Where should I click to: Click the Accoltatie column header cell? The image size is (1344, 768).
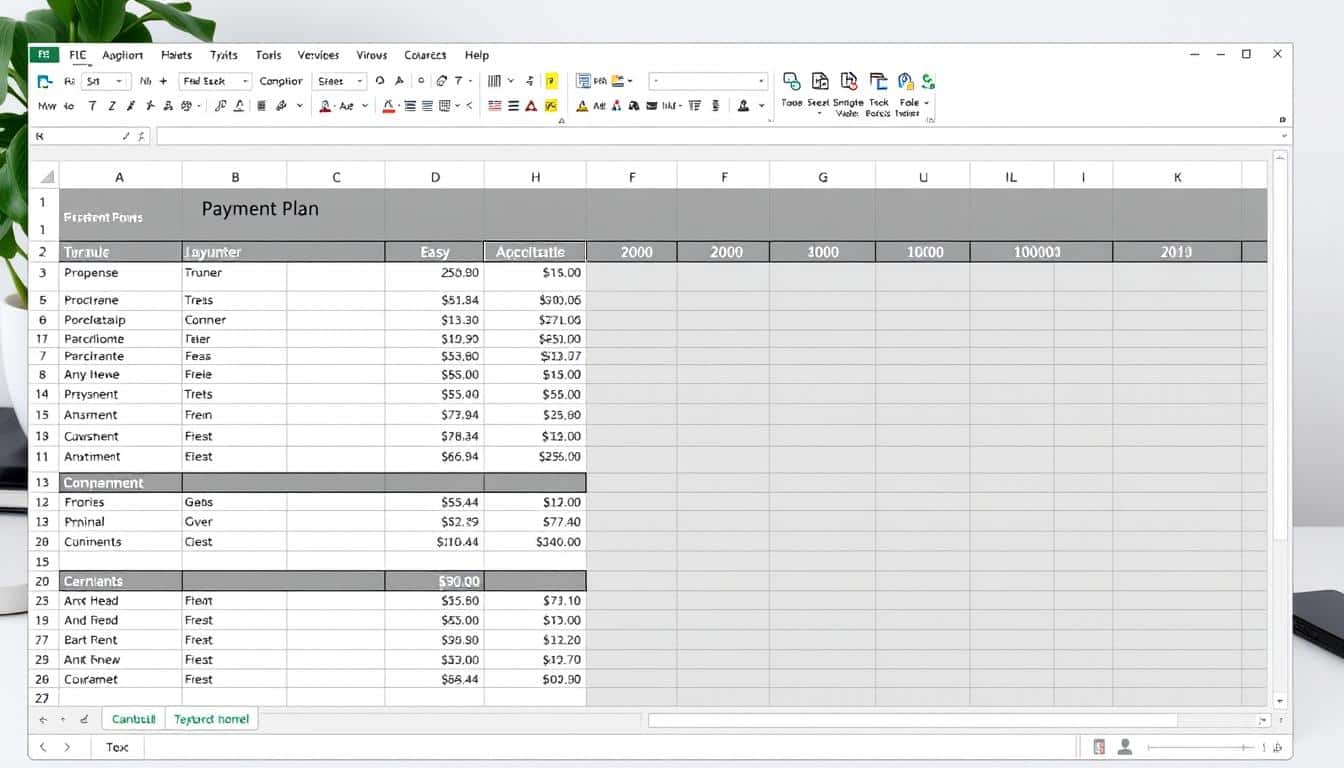535,252
